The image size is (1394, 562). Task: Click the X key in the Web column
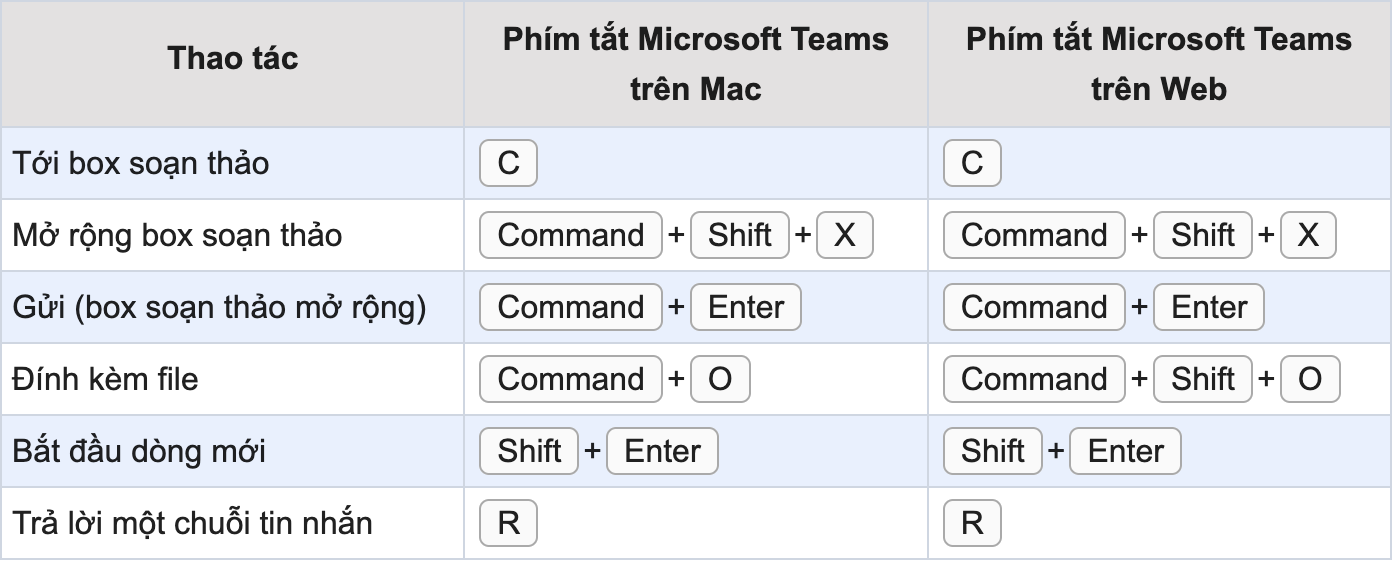coord(1308,235)
